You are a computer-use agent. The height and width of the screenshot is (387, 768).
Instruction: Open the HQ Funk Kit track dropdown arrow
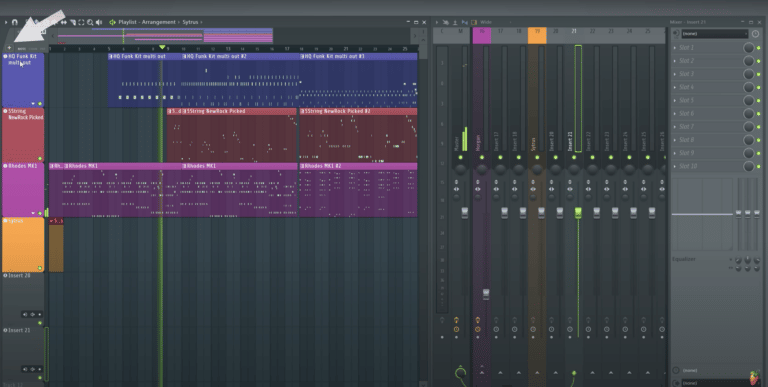33,103
